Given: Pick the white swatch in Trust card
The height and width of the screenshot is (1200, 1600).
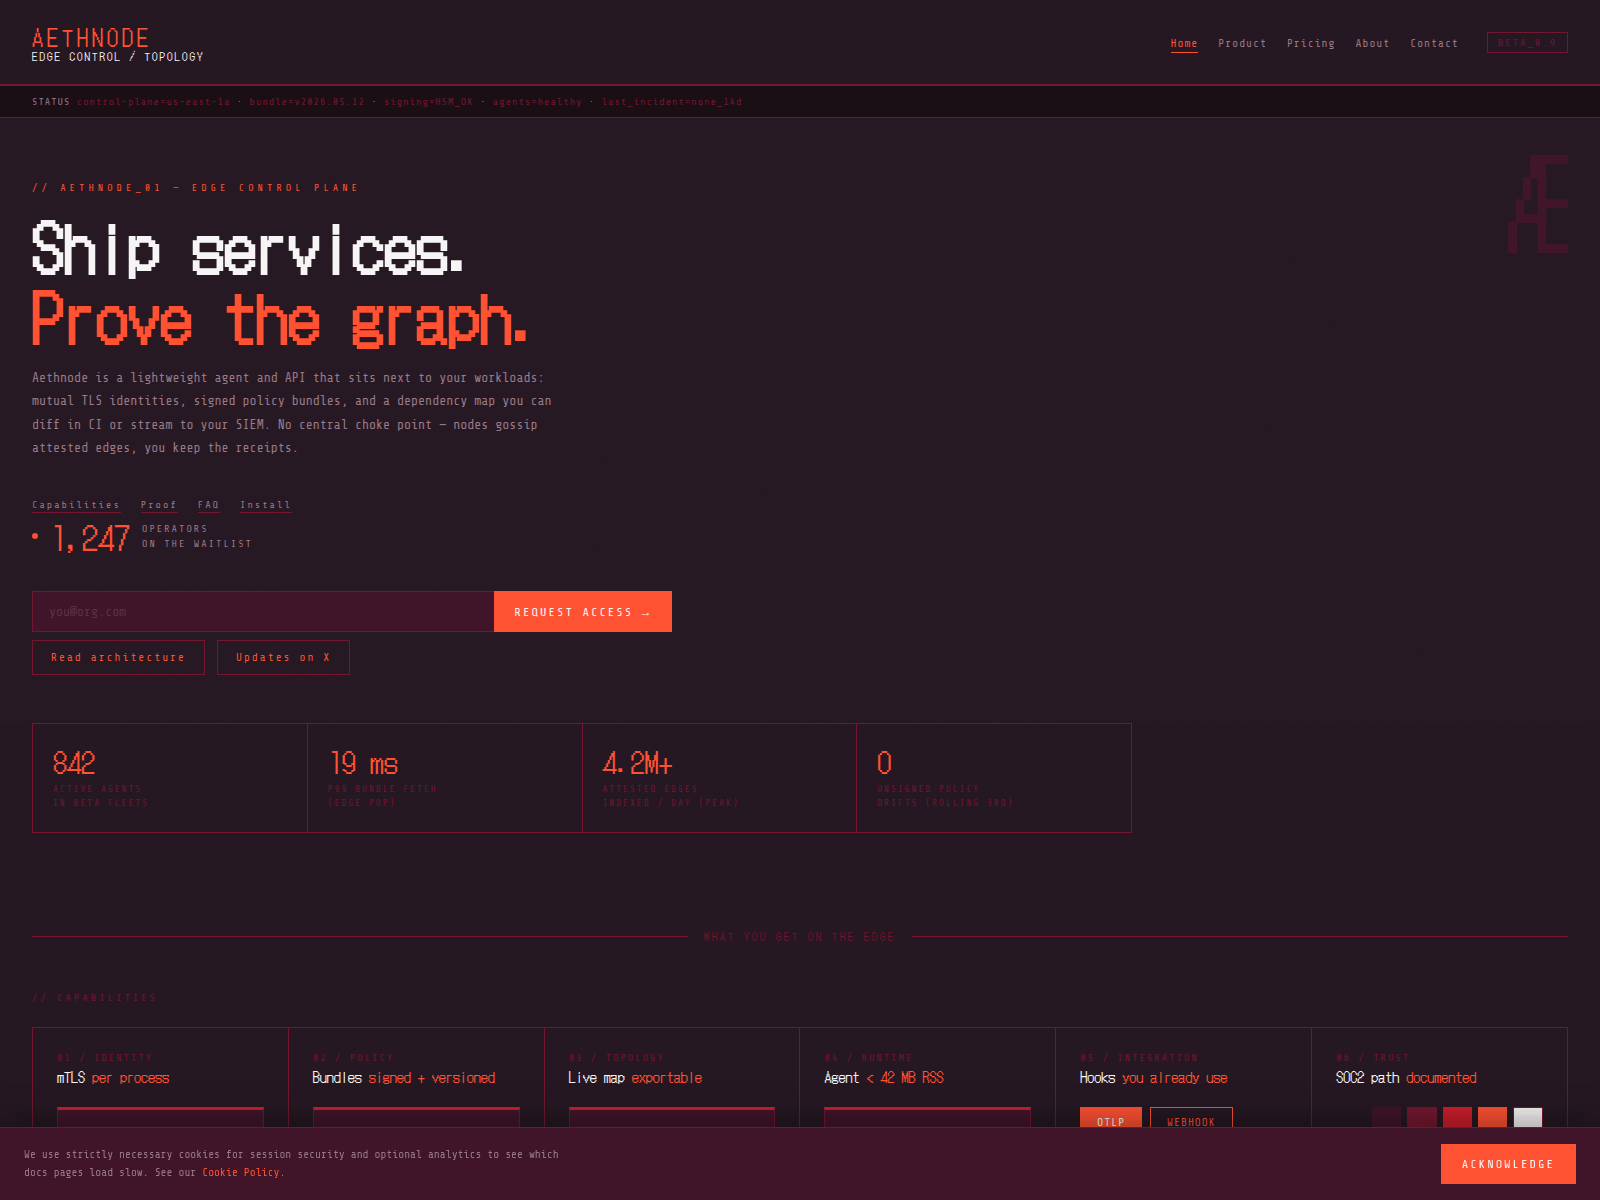Looking at the screenshot, I should coord(1528,1118).
